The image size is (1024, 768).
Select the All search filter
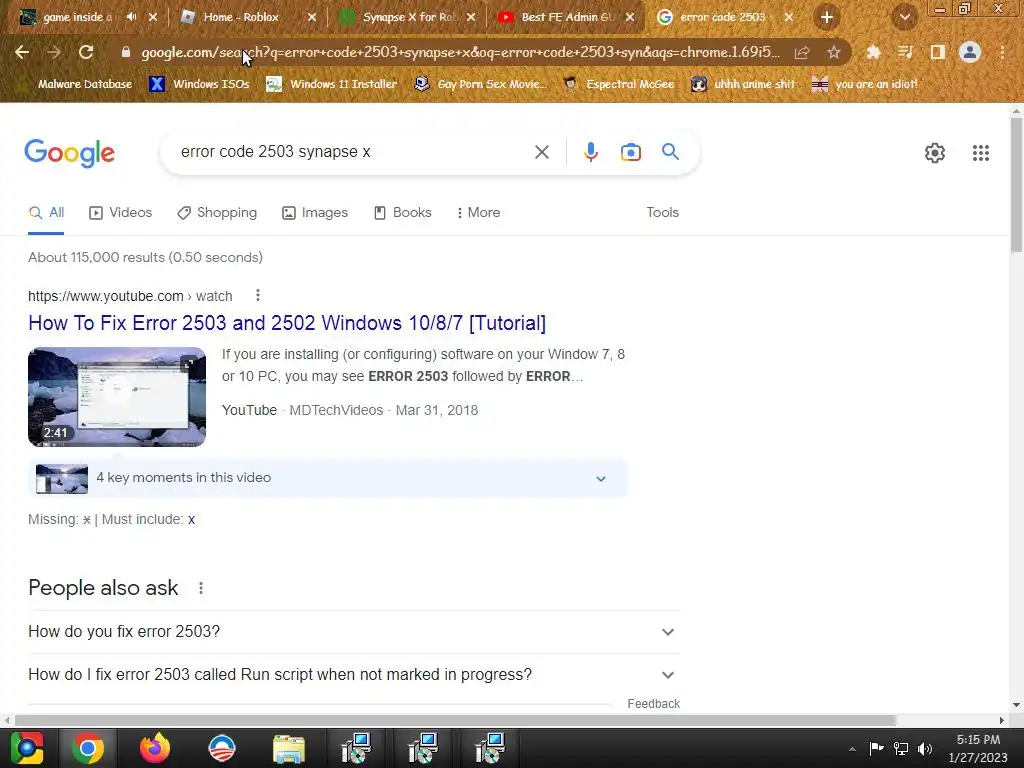pyautogui.click(x=46, y=213)
